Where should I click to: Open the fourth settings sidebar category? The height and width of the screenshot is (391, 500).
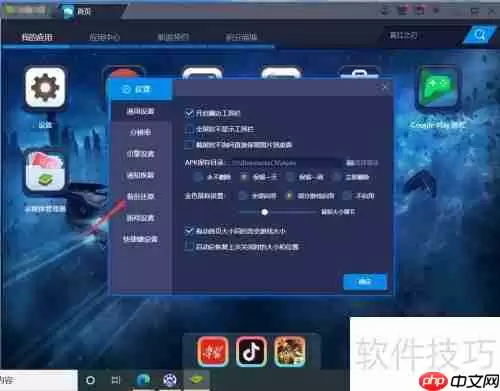click(x=141, y=175)
